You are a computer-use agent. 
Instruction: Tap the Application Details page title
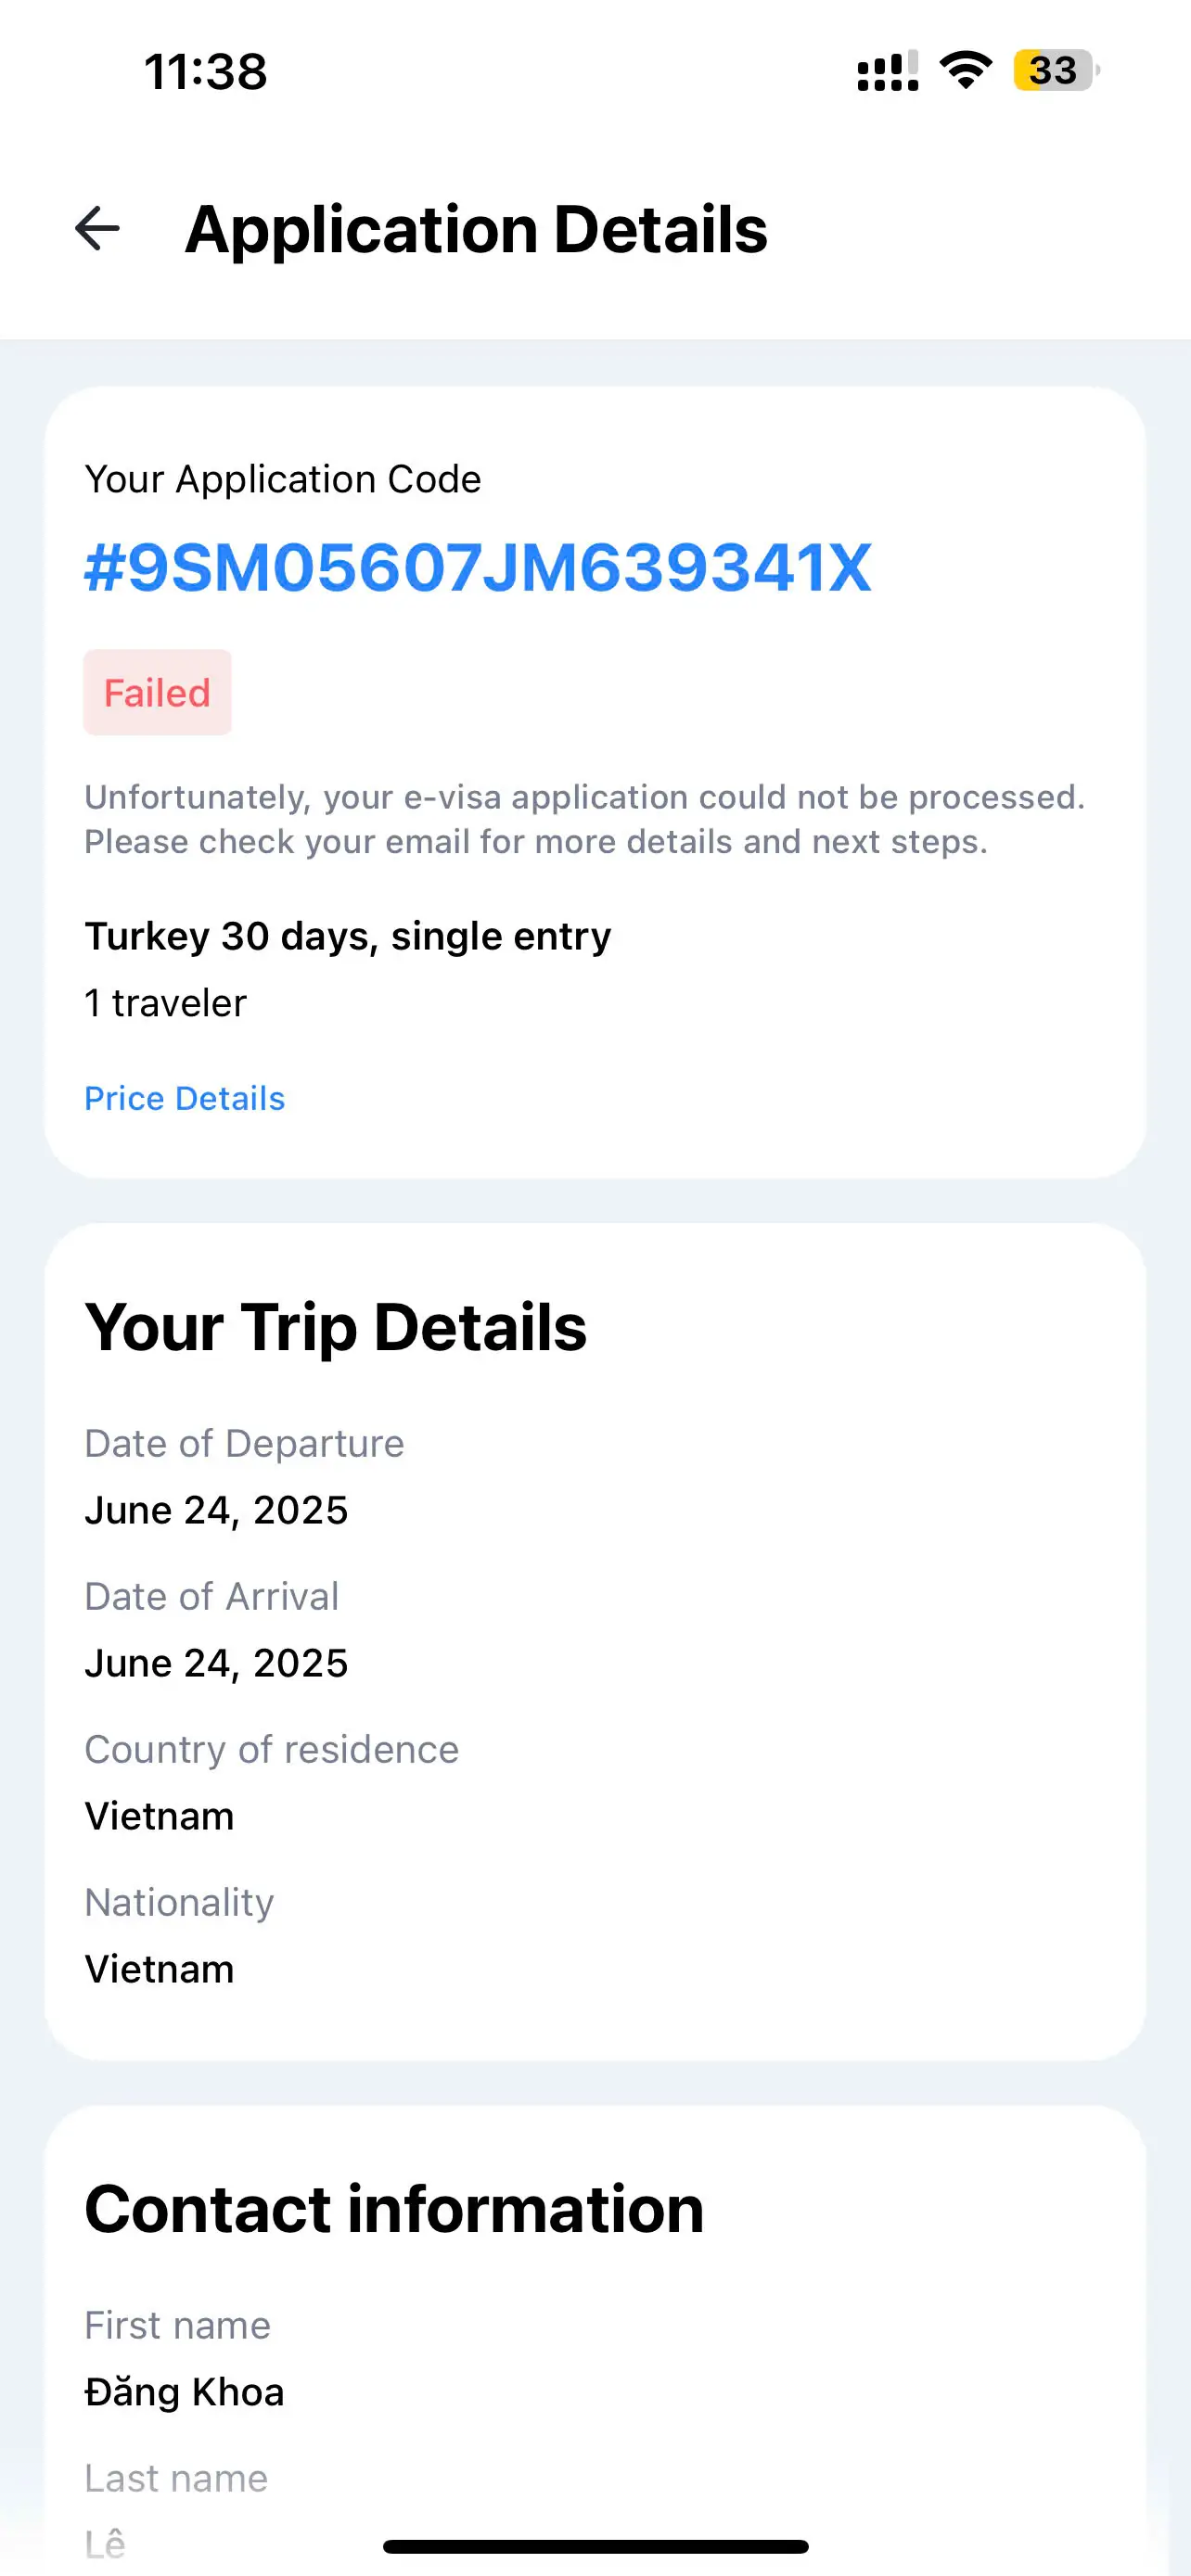coord(476,230)
